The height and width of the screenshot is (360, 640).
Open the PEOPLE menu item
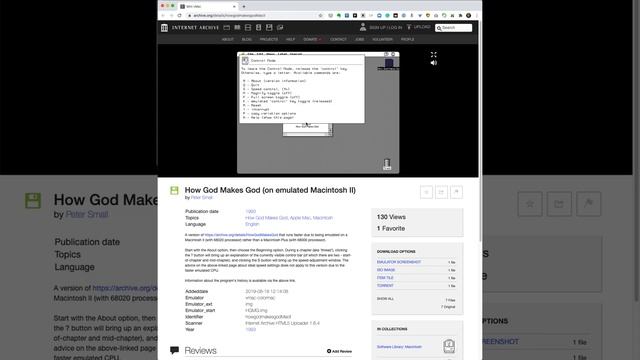coord(407,40)
